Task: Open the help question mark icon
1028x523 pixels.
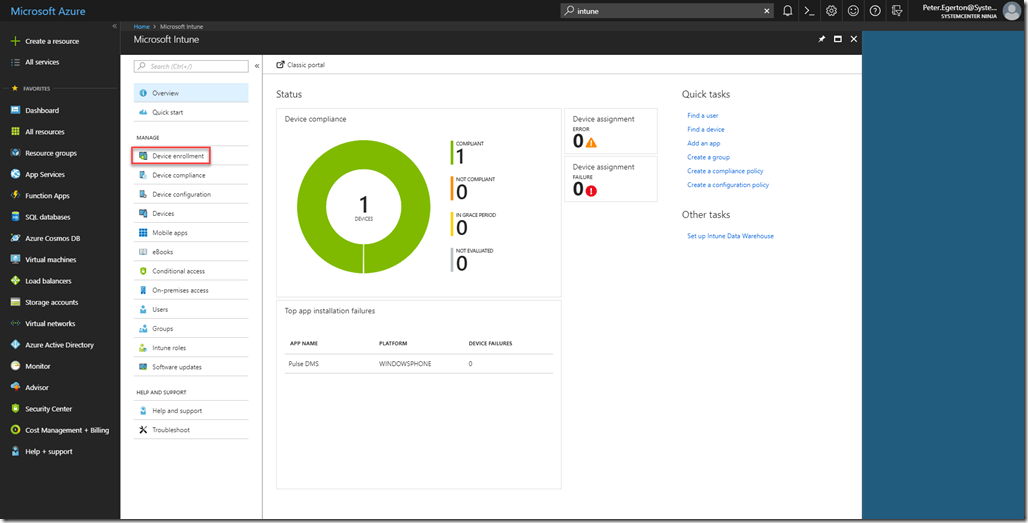Action: tap(875, 11)
